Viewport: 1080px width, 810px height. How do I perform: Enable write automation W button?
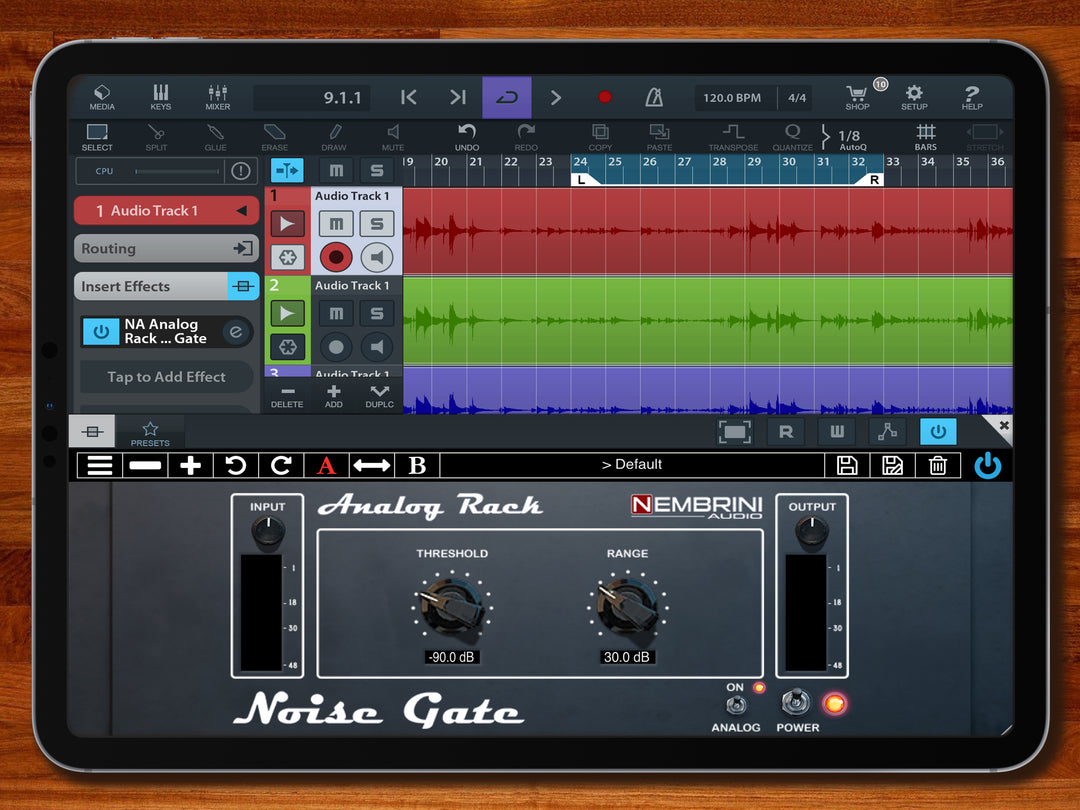click(x=837, y=431)
